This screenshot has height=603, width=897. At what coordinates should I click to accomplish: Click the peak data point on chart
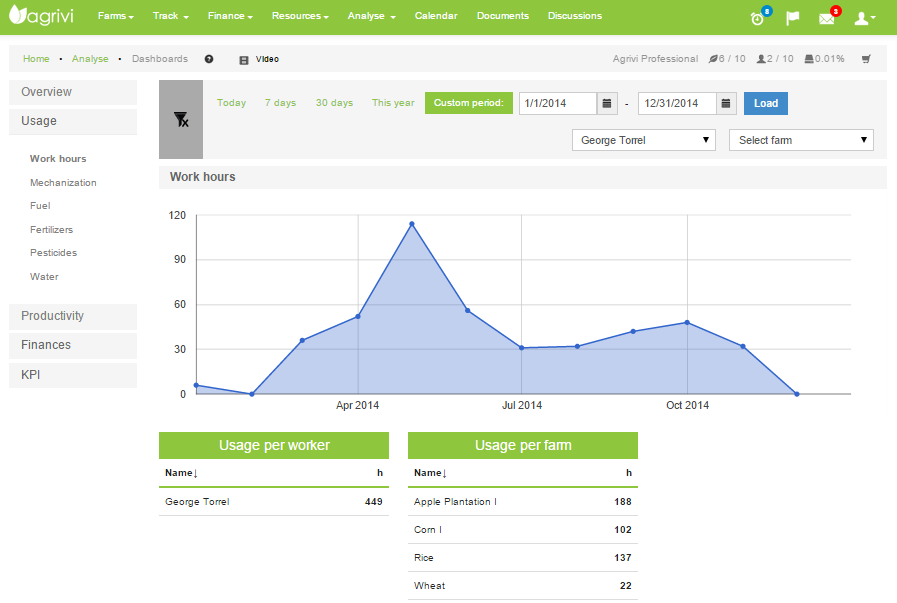pyautogui.click(x=411, y=224)
